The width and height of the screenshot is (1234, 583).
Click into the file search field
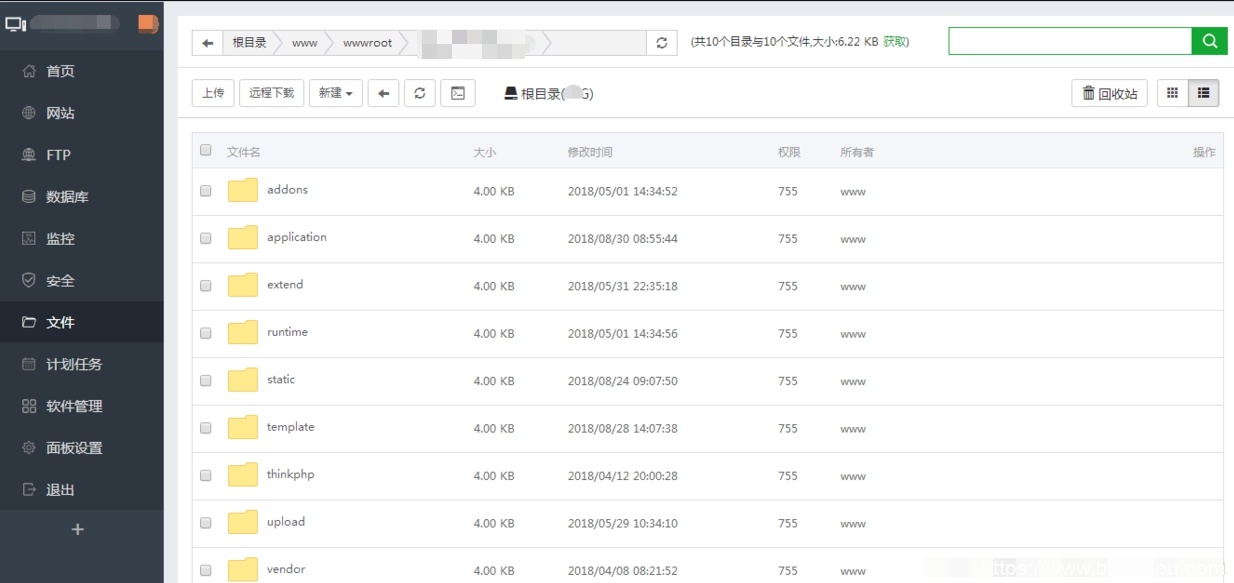(x=1070, y=41)
